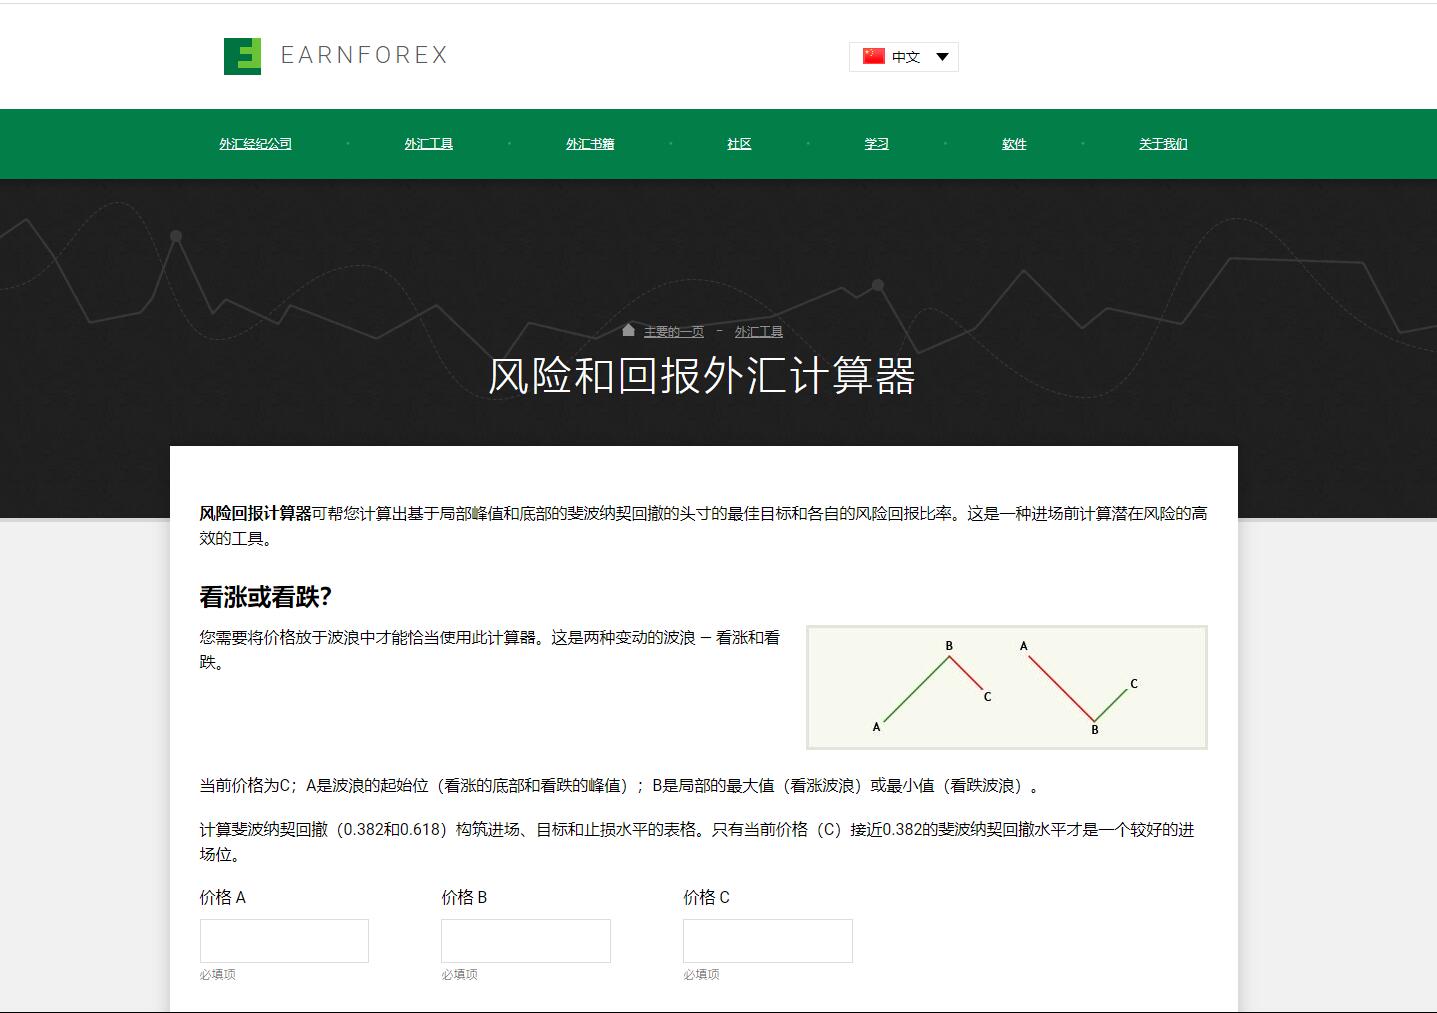
Task: Focus the 价格 B input field
Action: [526, 941]
